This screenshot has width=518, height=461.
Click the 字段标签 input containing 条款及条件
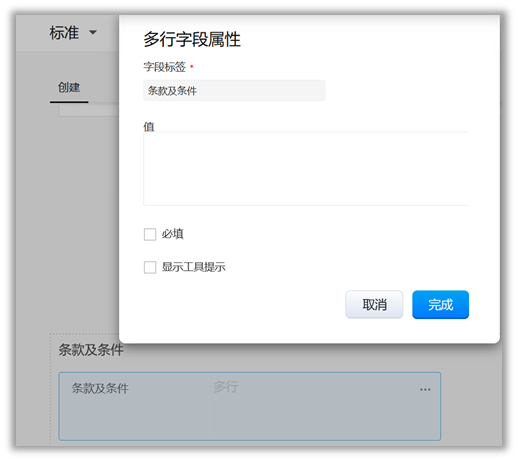tap(234, 90)
